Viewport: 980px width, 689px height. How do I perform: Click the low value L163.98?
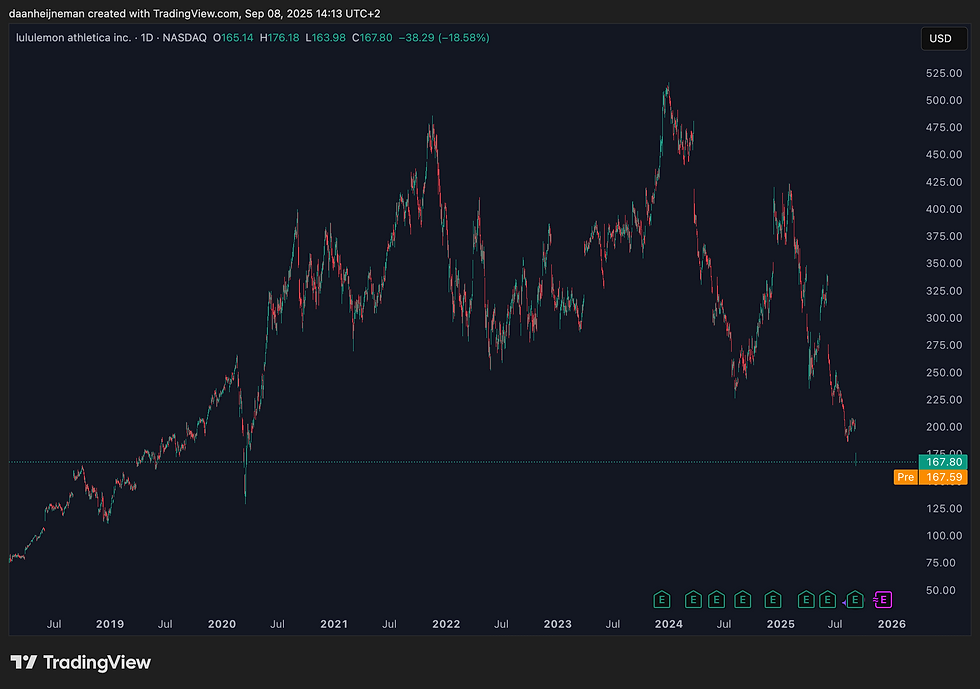coord(326,38)
